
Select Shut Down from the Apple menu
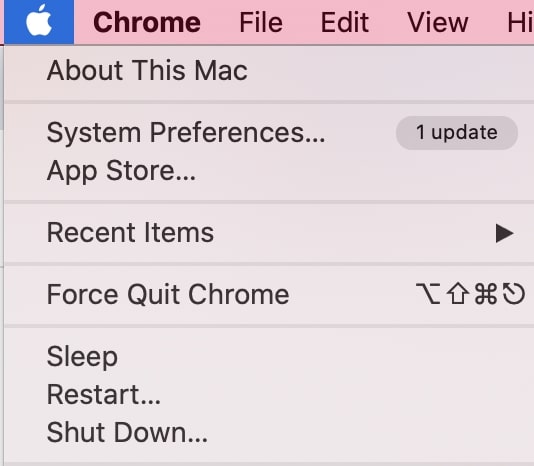tap(127, 432)
